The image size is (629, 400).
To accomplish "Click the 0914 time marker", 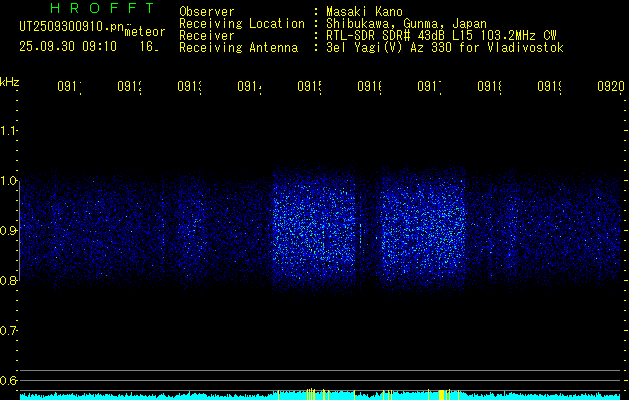I will [250, 87].
